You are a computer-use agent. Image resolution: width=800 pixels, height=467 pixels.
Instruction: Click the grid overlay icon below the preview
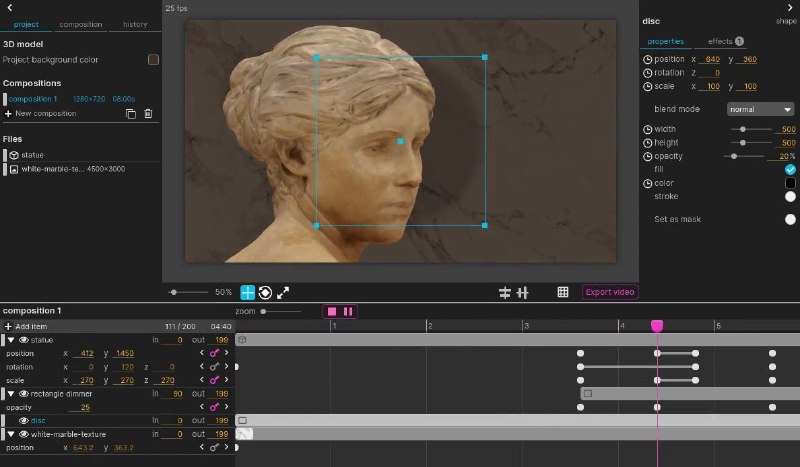click(563, 292)
